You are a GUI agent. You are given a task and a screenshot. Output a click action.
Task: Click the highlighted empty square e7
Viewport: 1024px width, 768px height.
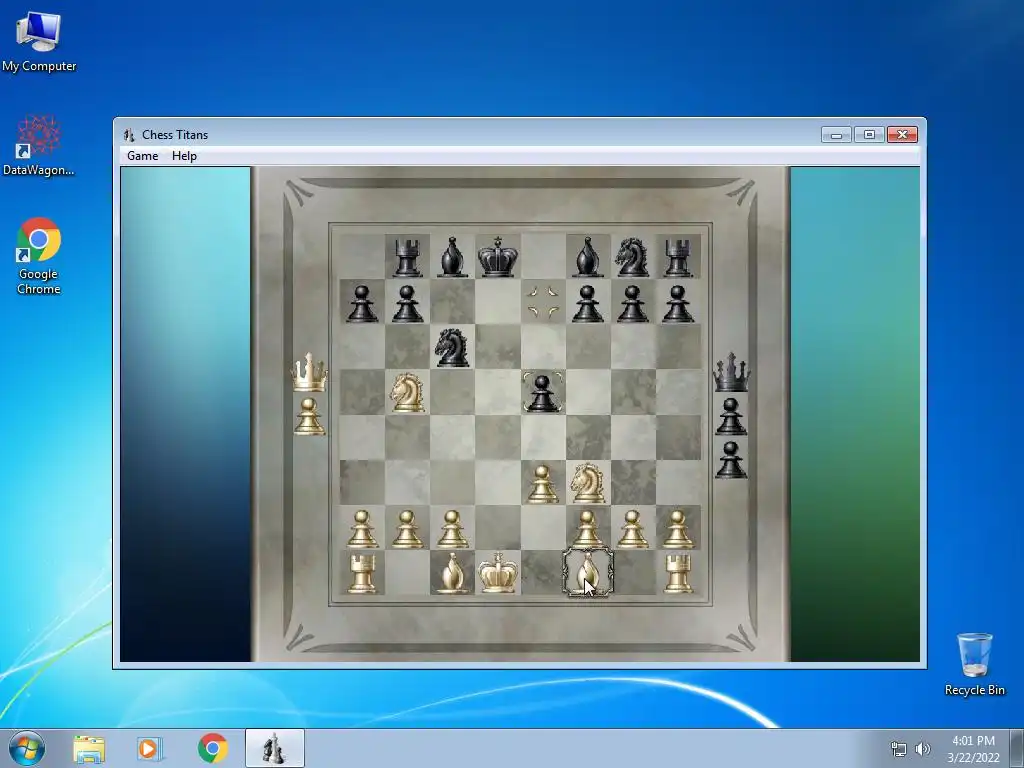pos(543,302)
